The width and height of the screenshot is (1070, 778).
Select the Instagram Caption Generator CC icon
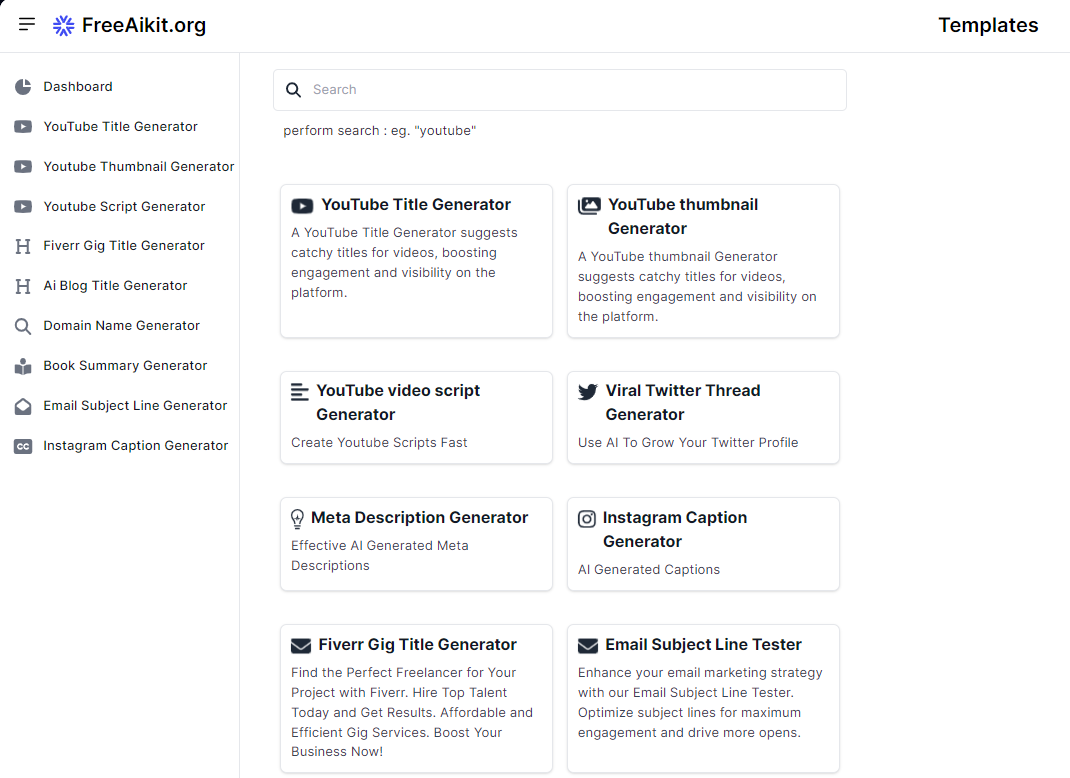pyautogui.click(x=22, y=445)
